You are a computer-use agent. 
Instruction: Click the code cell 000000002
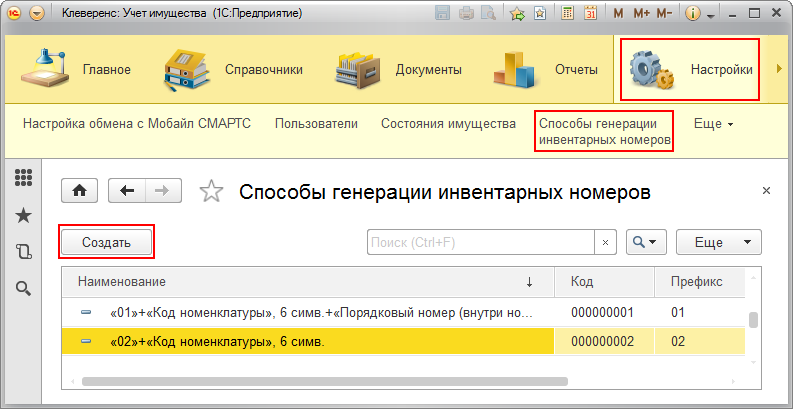click(605, 342)
